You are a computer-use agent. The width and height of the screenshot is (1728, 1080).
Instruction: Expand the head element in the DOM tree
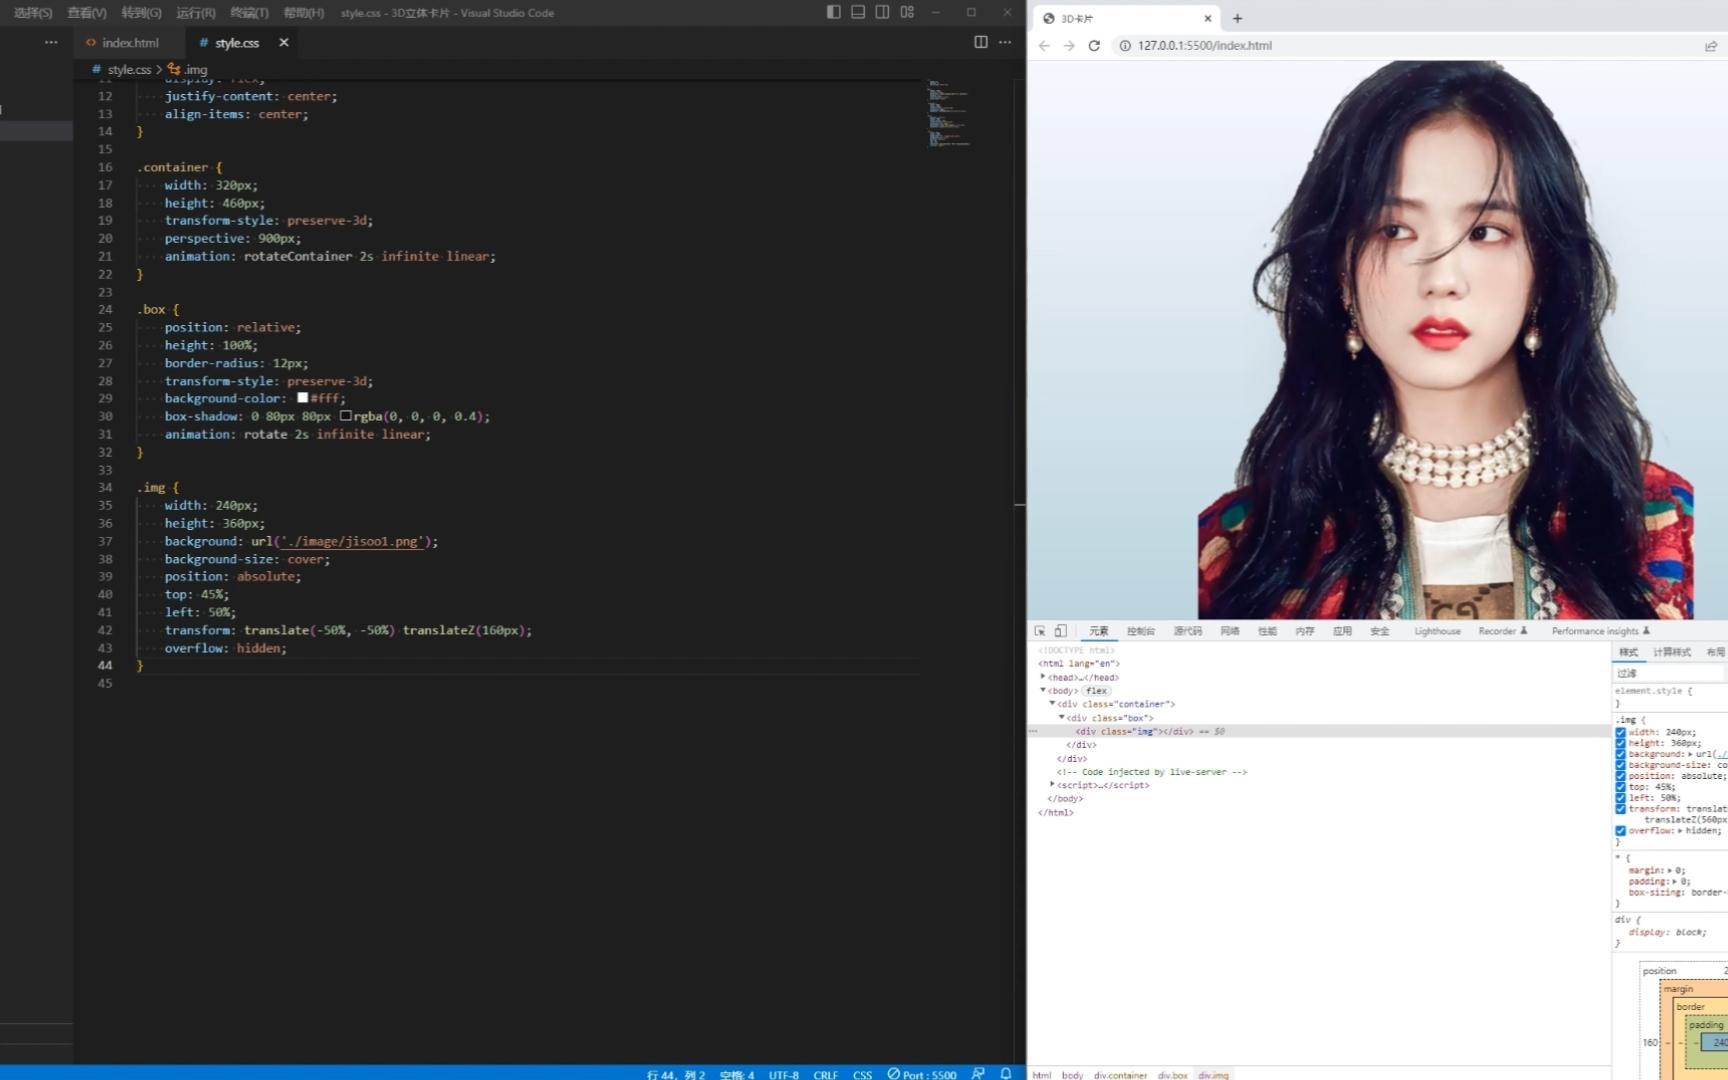coord(1043,676)
